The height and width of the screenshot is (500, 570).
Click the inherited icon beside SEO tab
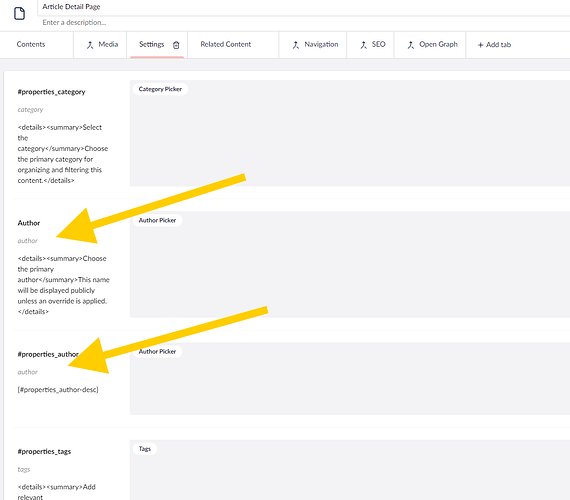pyautogui.click(x=363, y=45)
